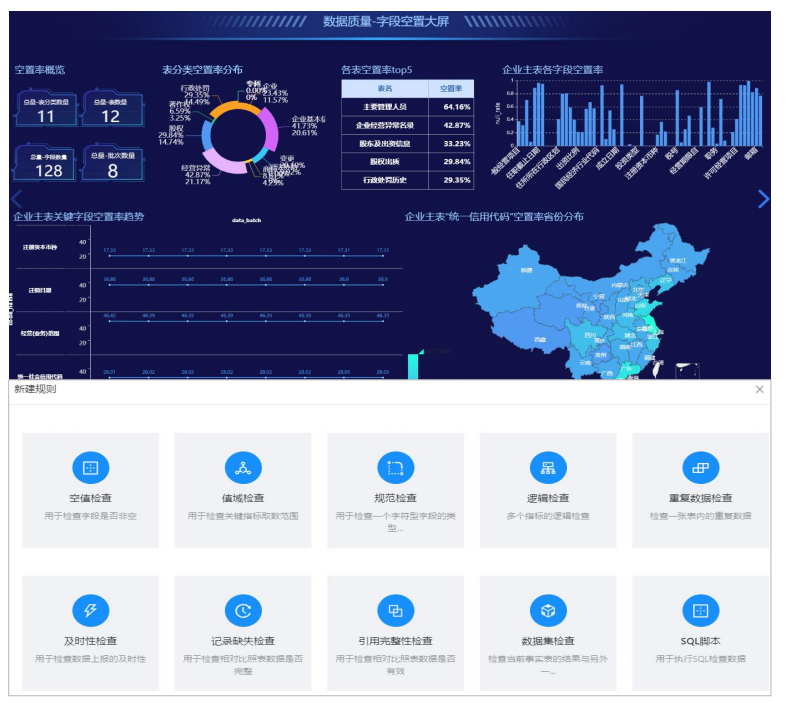Click the 空置率 column header

(x=451, y=89)
